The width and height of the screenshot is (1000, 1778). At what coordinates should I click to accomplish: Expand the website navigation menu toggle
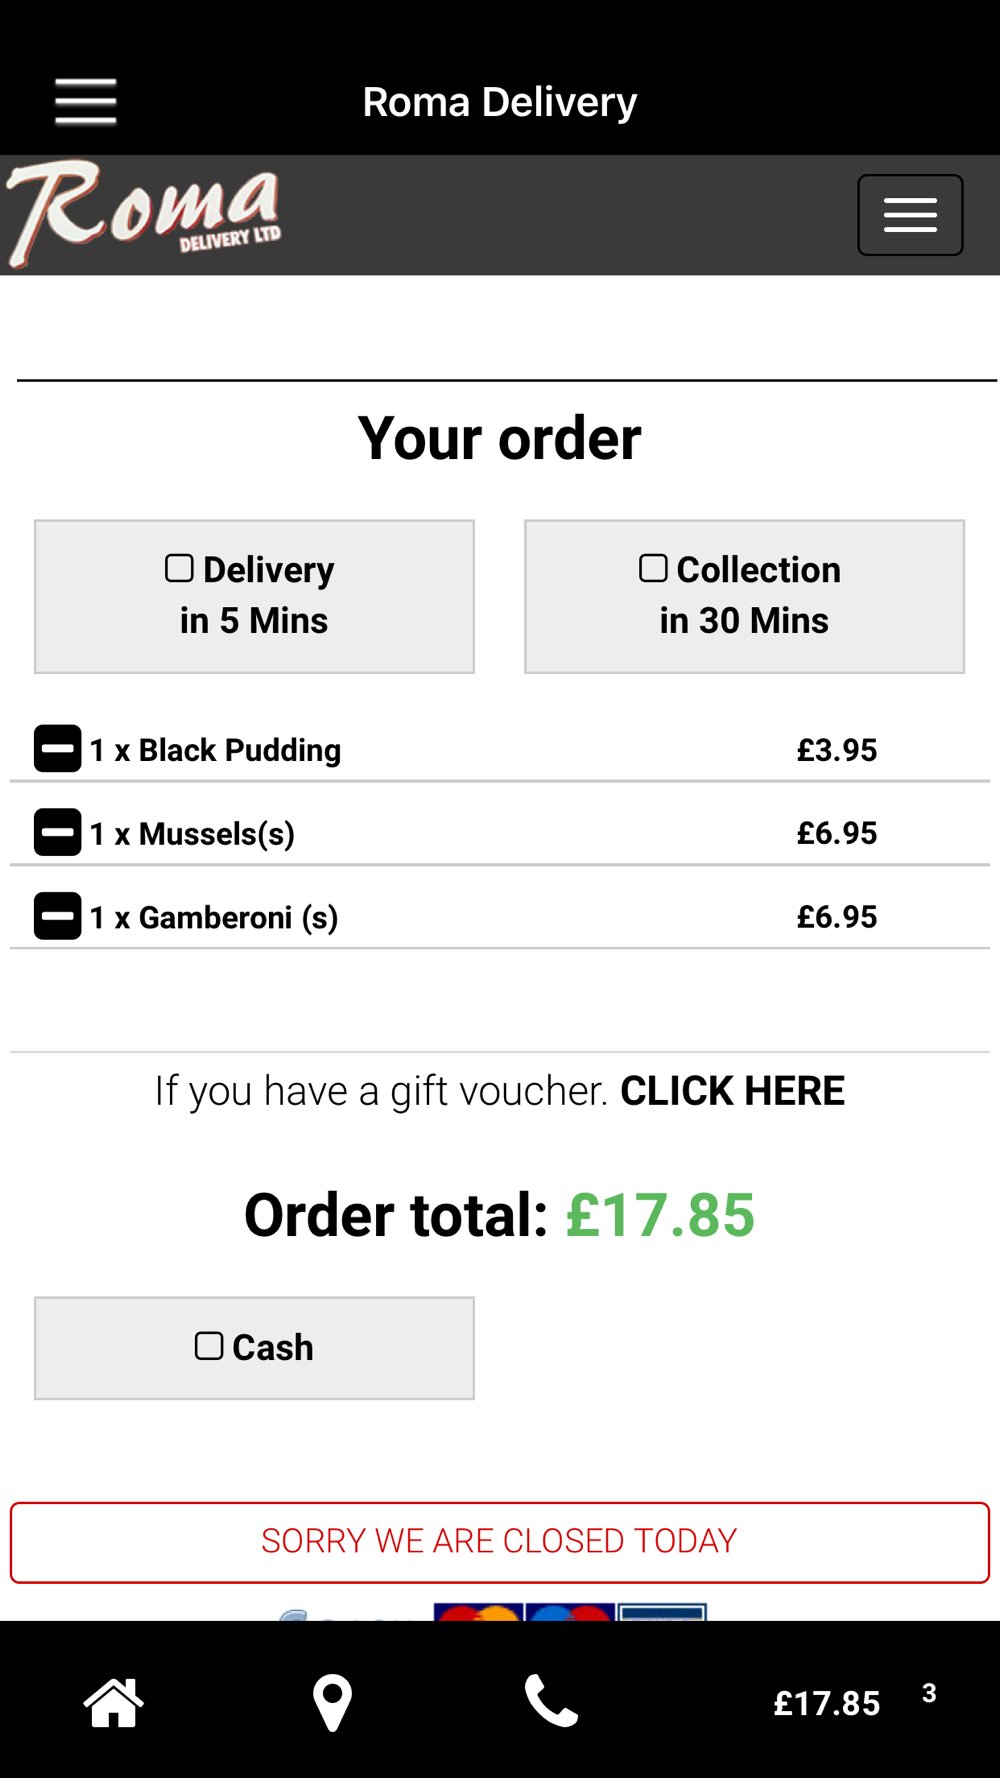coord(910,215)
